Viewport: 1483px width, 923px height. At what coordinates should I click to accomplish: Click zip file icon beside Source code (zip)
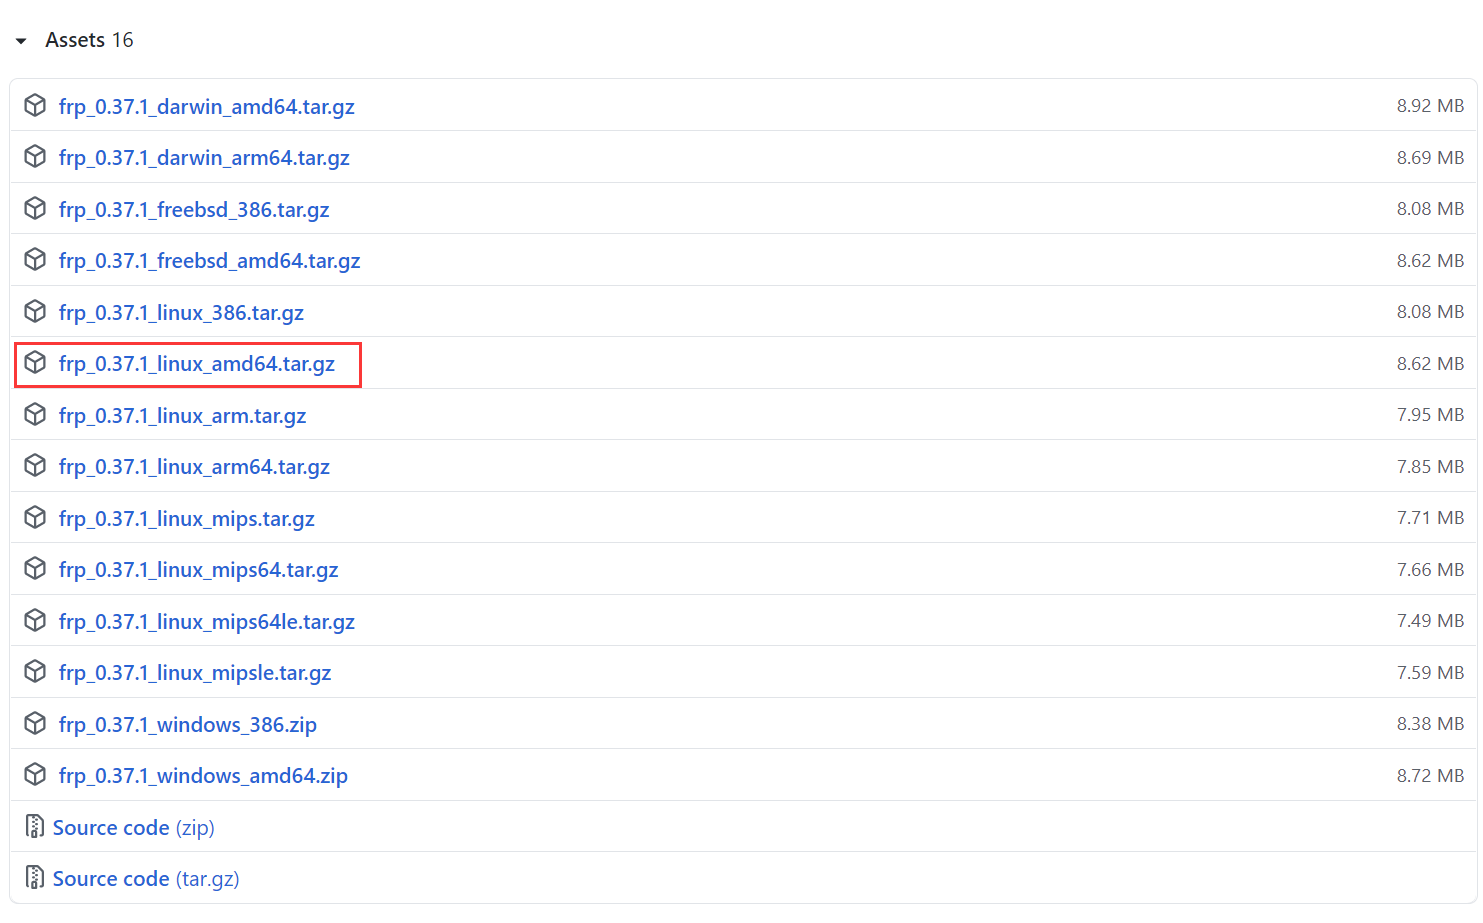(35, 826)
